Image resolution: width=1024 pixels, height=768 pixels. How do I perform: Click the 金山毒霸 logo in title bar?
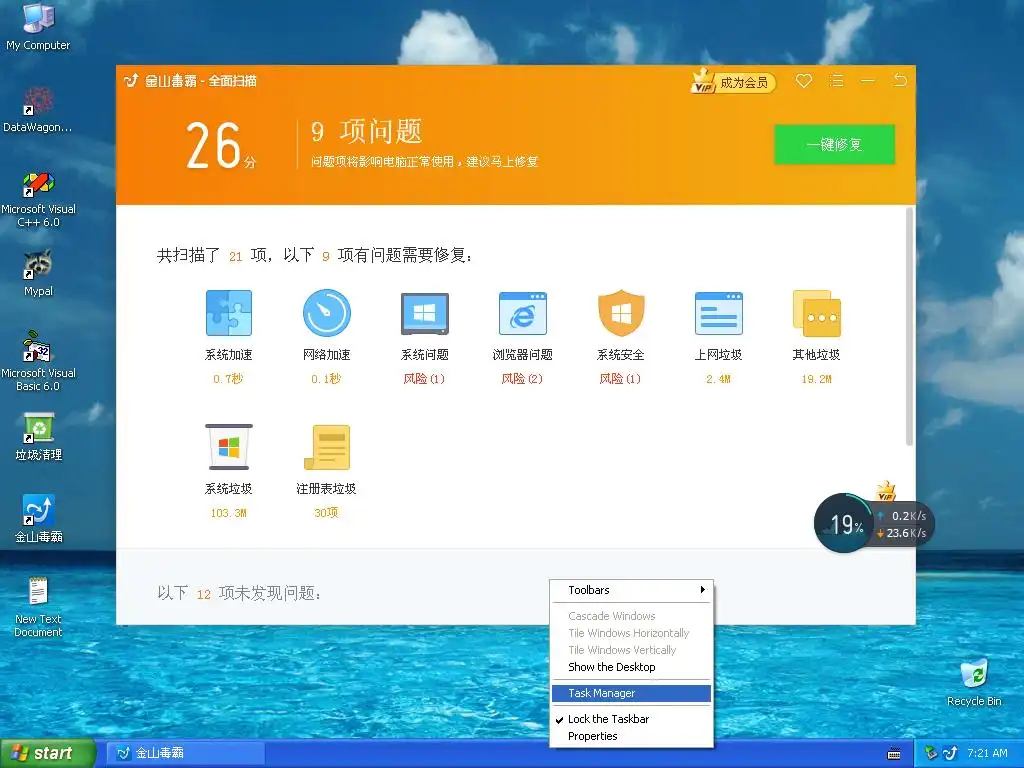pyautogui.click(x=131, y=80)
